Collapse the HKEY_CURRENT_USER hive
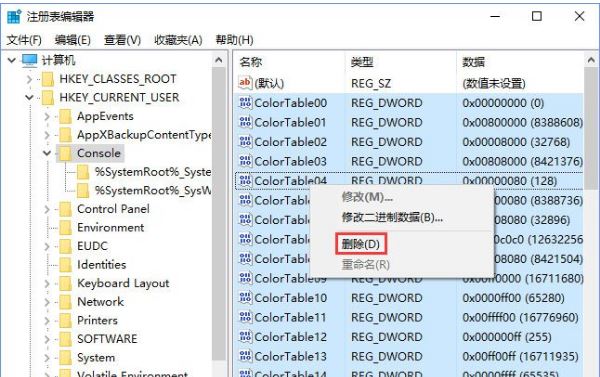 point(29,98)
